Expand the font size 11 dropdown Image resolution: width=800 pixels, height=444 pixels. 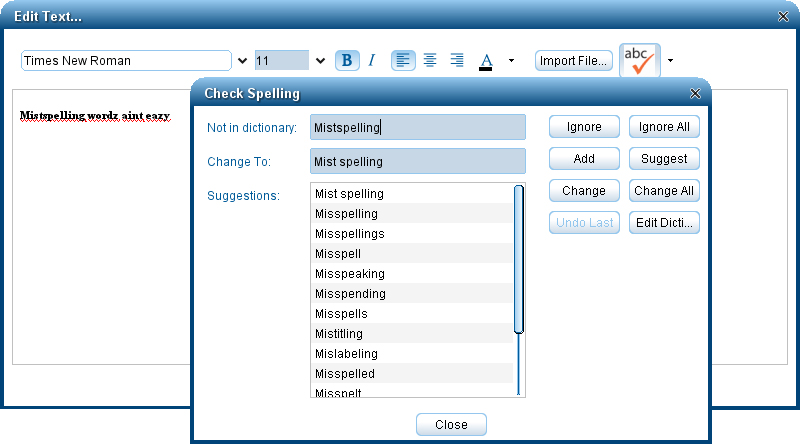[320, 61]
